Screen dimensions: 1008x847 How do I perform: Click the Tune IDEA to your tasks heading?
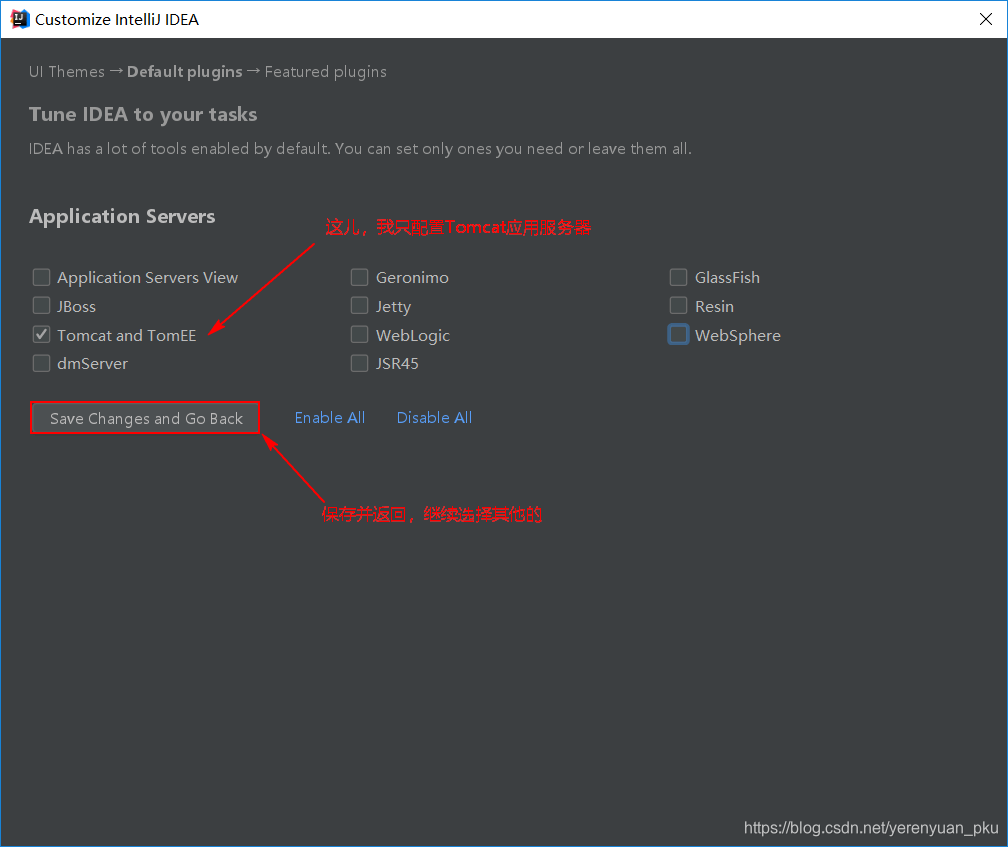[x=143, y=114]
